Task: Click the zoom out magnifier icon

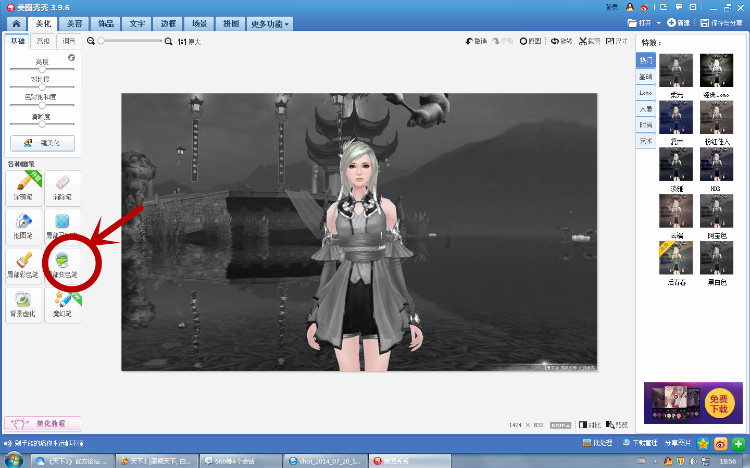Action: [x=90, y=41]
